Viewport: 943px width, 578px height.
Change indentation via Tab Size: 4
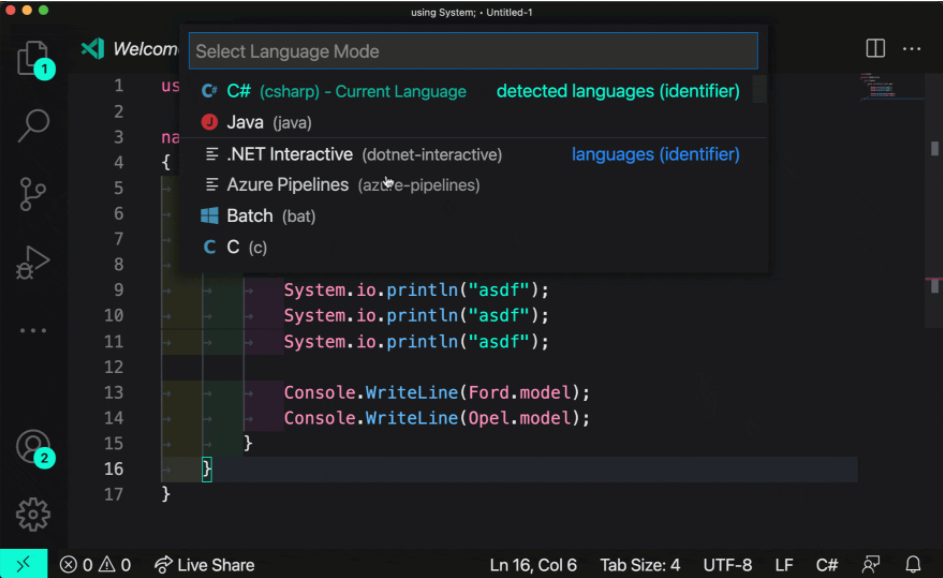click(x=640, y=565)
